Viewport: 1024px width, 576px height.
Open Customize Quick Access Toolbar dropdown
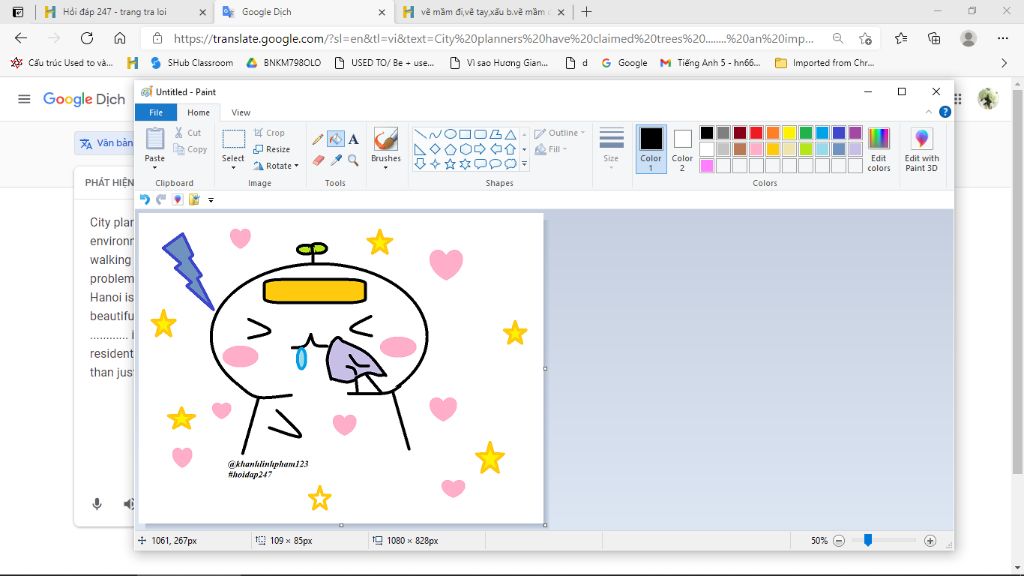[x=211, y=200]
